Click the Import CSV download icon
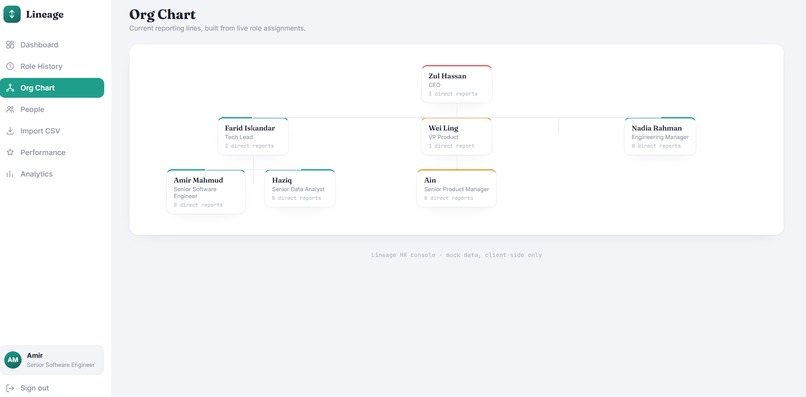 pyautogui.click(x=10, y=131)
